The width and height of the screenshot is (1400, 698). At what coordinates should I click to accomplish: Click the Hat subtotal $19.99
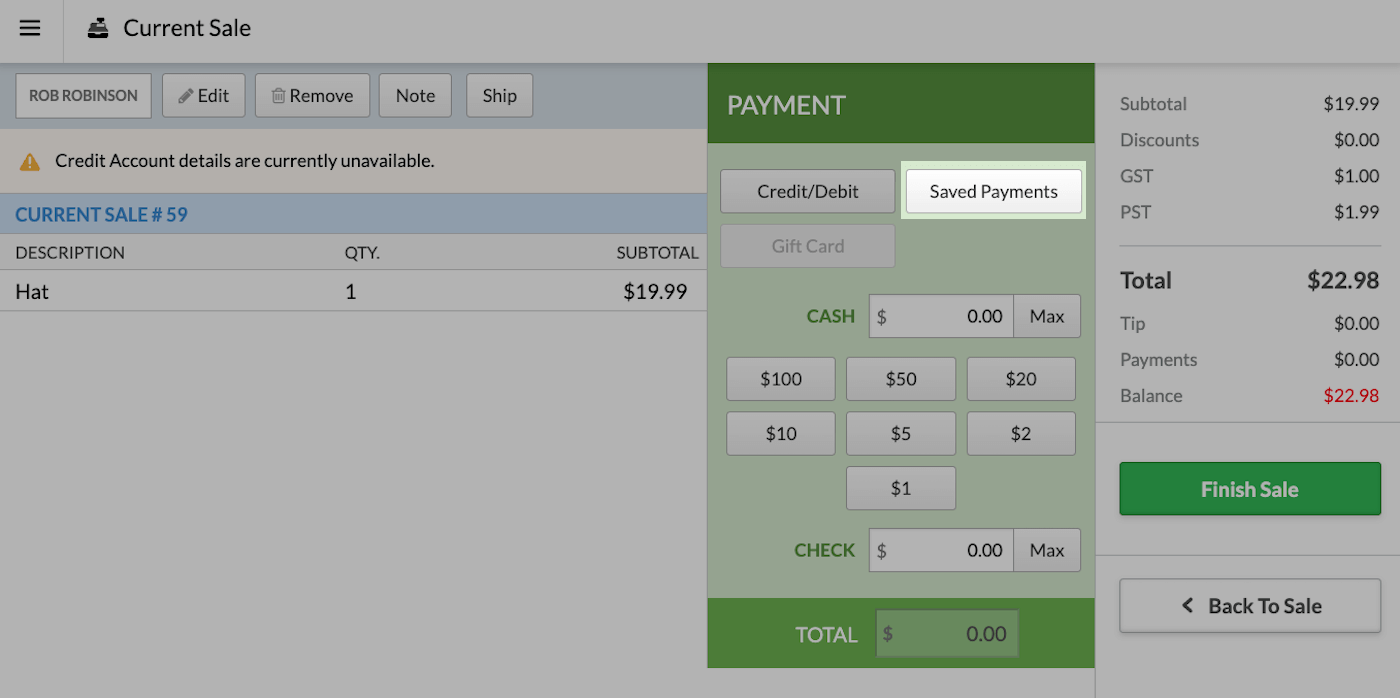point(655,292)
